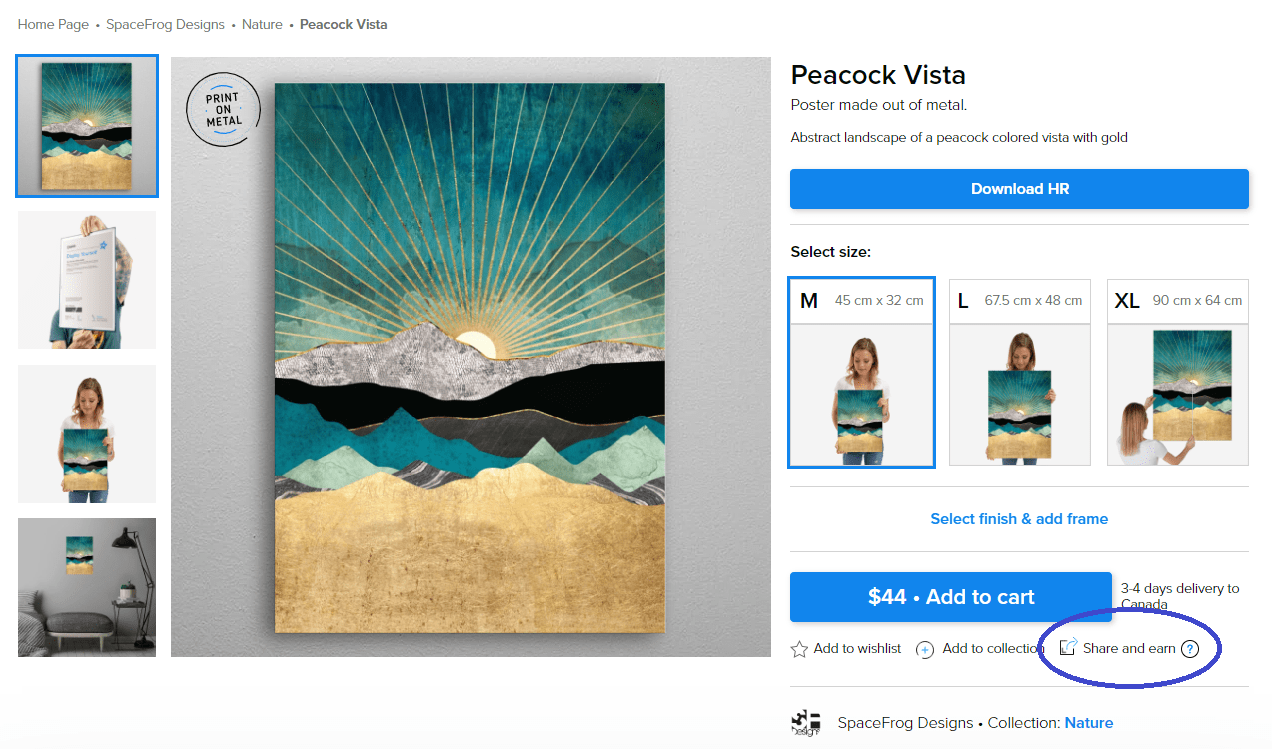Go to Home Page breadcrumb

(x=53, y=24)
